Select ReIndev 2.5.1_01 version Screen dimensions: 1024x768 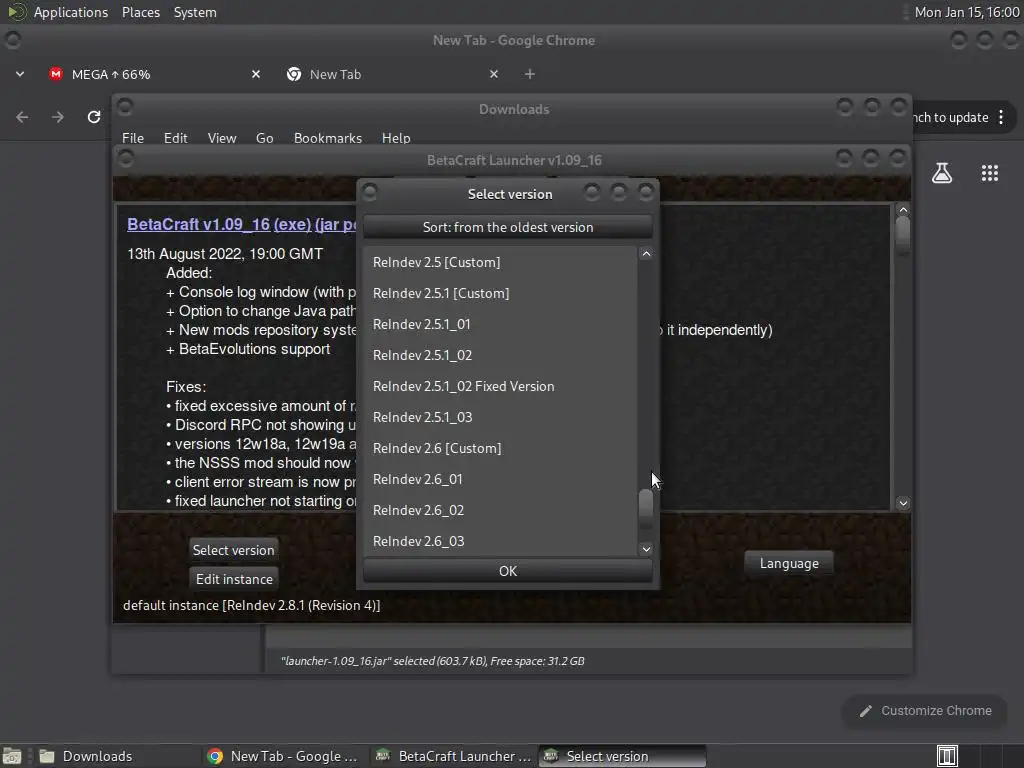[500, 324]
